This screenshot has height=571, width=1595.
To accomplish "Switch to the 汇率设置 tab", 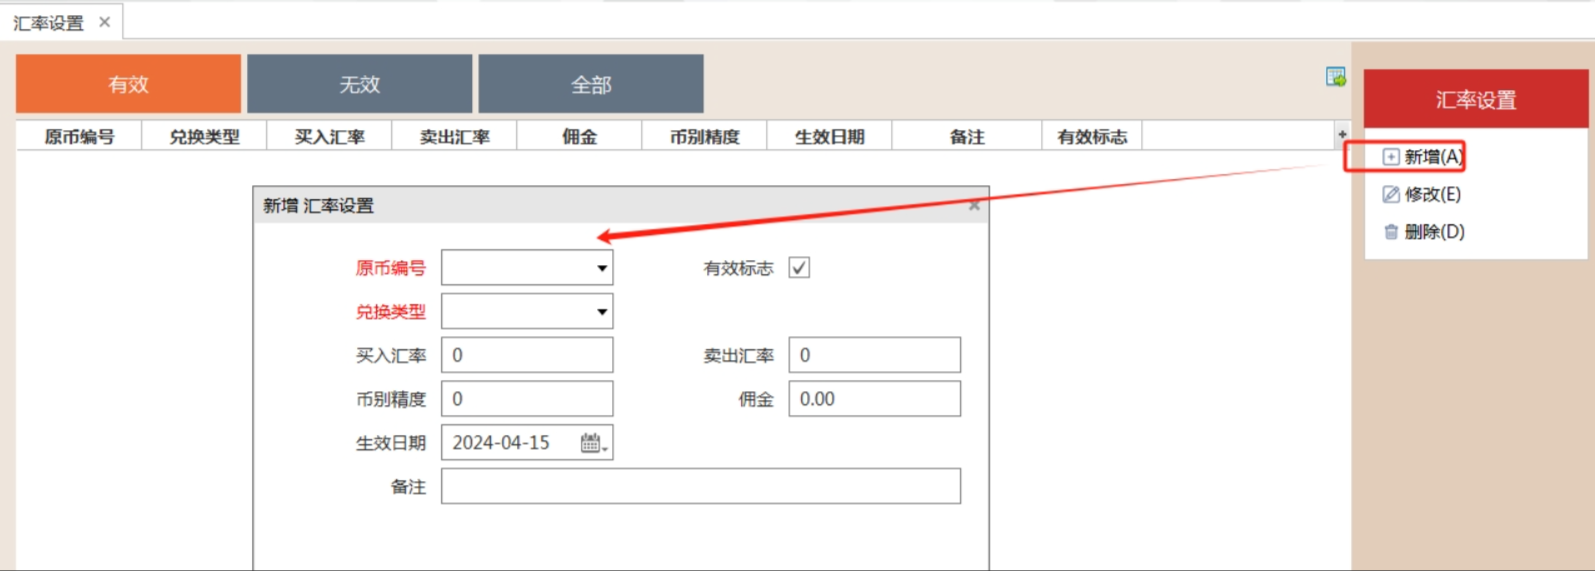I will click(48, 23).
